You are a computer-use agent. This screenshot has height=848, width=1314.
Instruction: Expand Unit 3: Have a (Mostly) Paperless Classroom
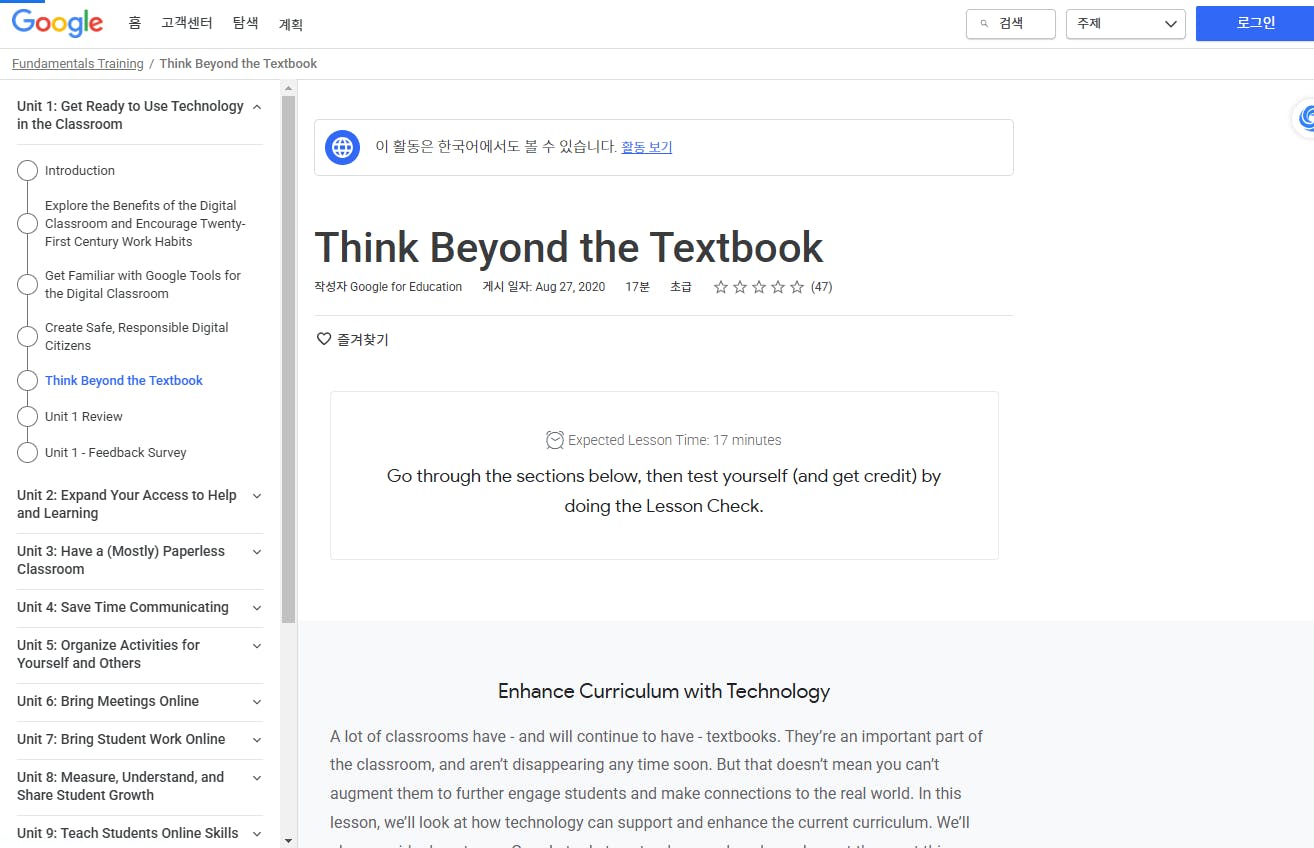[x=257, y=552]
